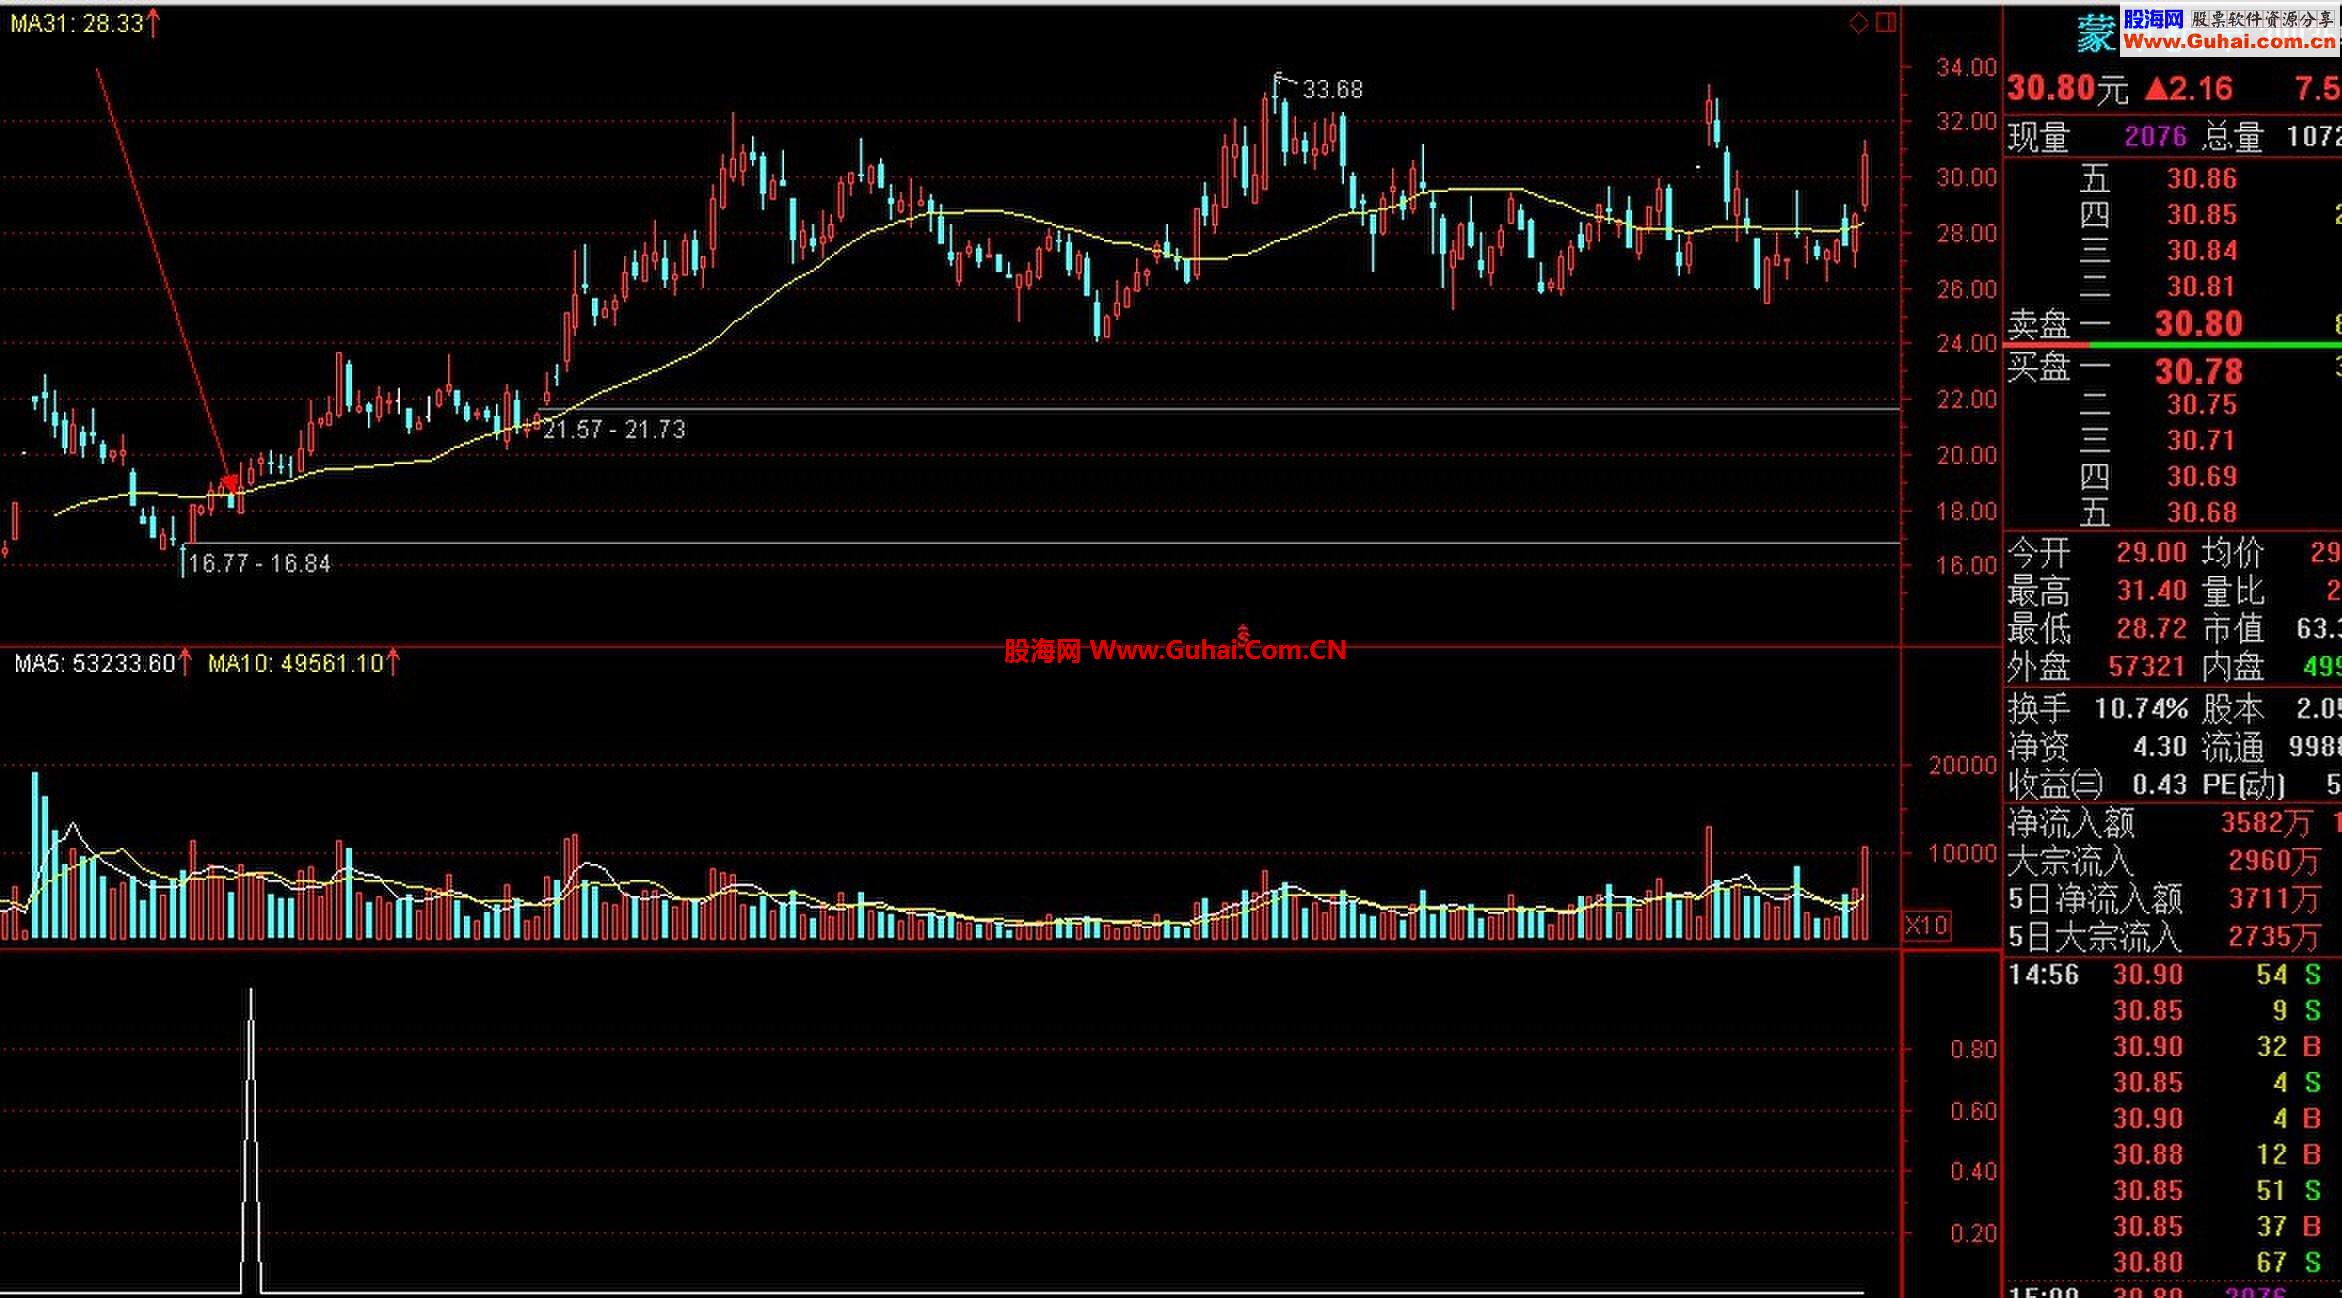Select the 14:56 tick row time
The image size is (2342, 1298).
coord(2044,975)
